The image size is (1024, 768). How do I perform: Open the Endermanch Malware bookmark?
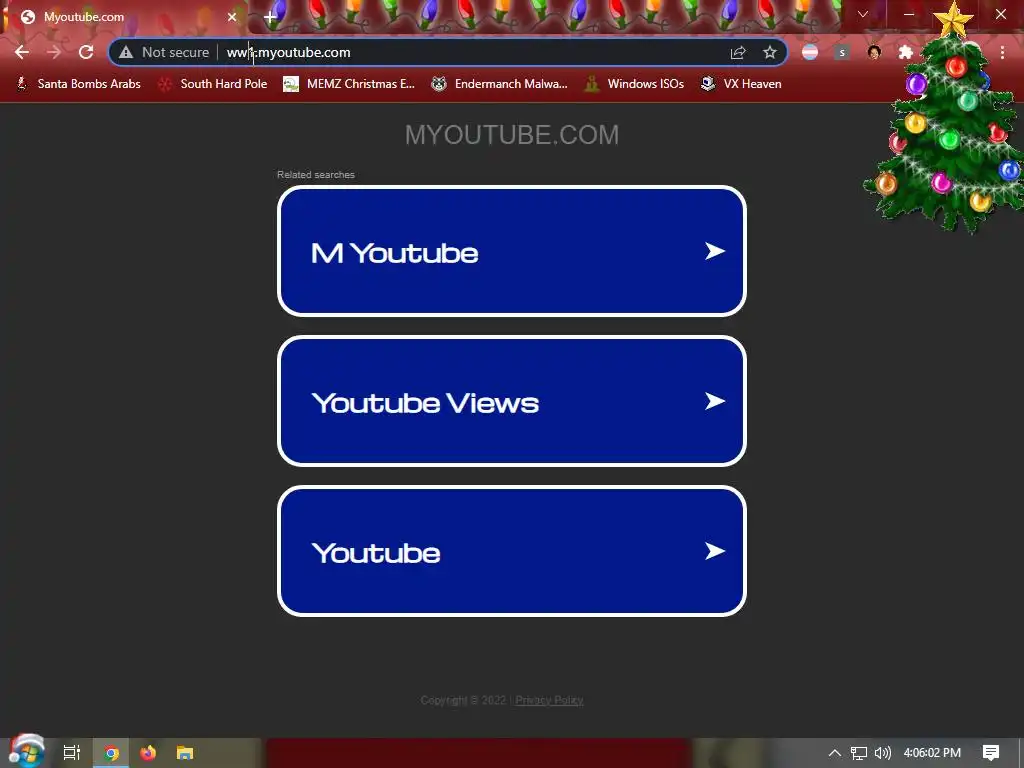(x=500, y=84)
